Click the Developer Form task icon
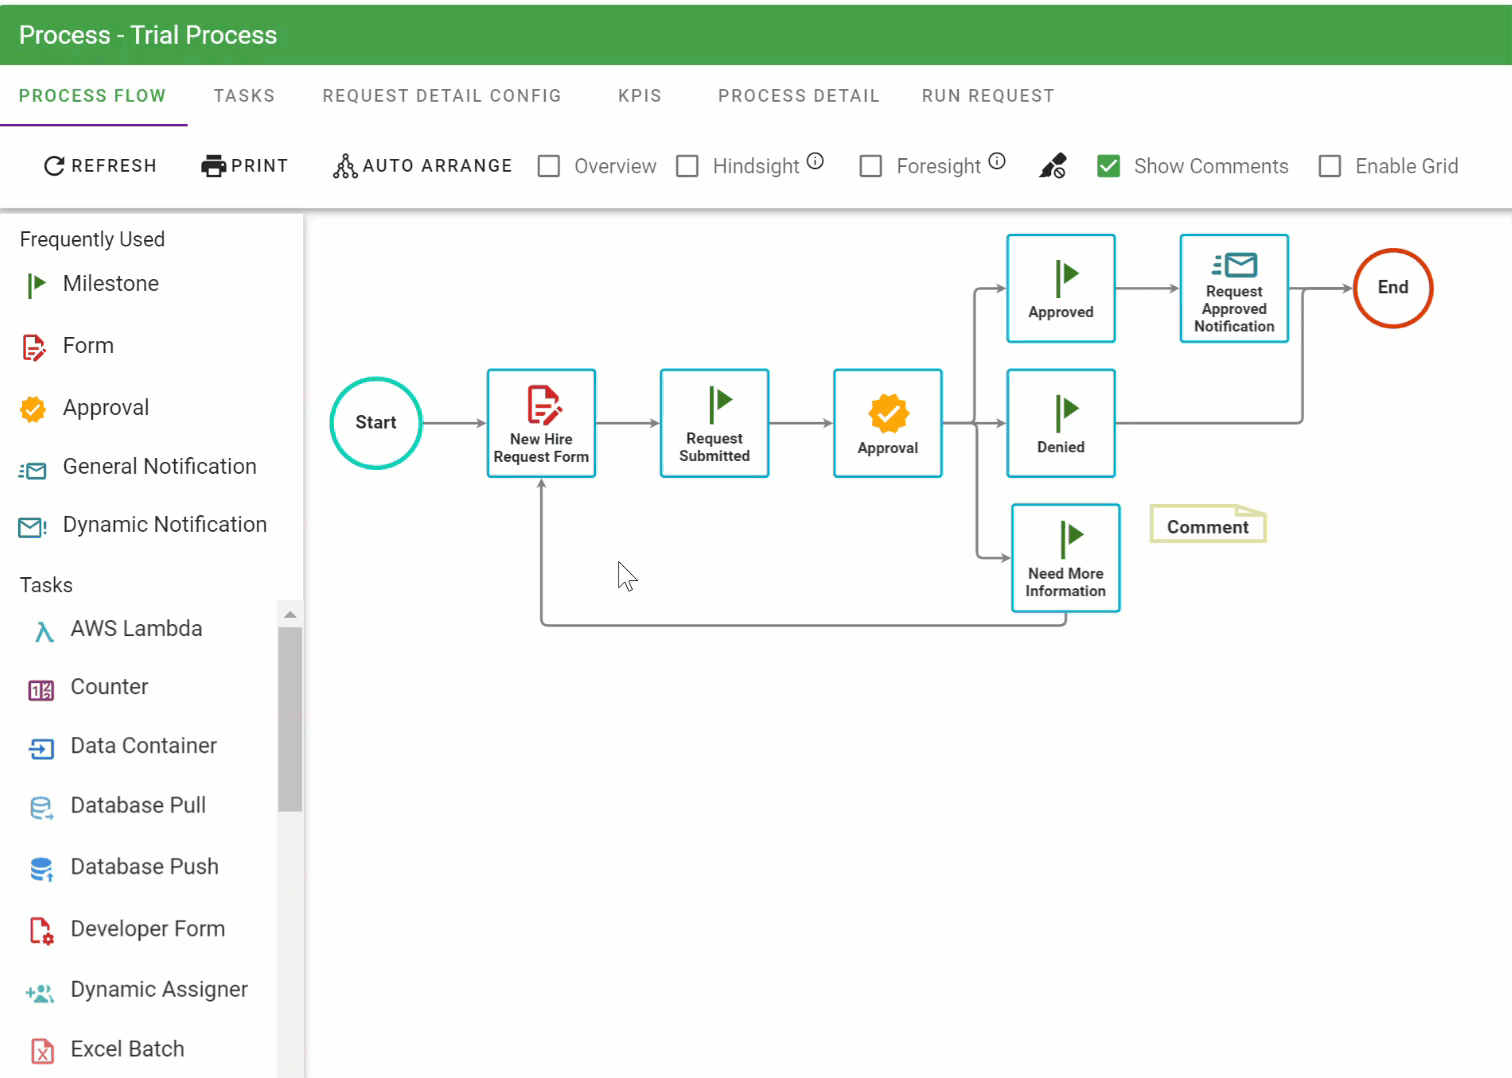The image size is (1512, 1078). click(x=41, y=931)
